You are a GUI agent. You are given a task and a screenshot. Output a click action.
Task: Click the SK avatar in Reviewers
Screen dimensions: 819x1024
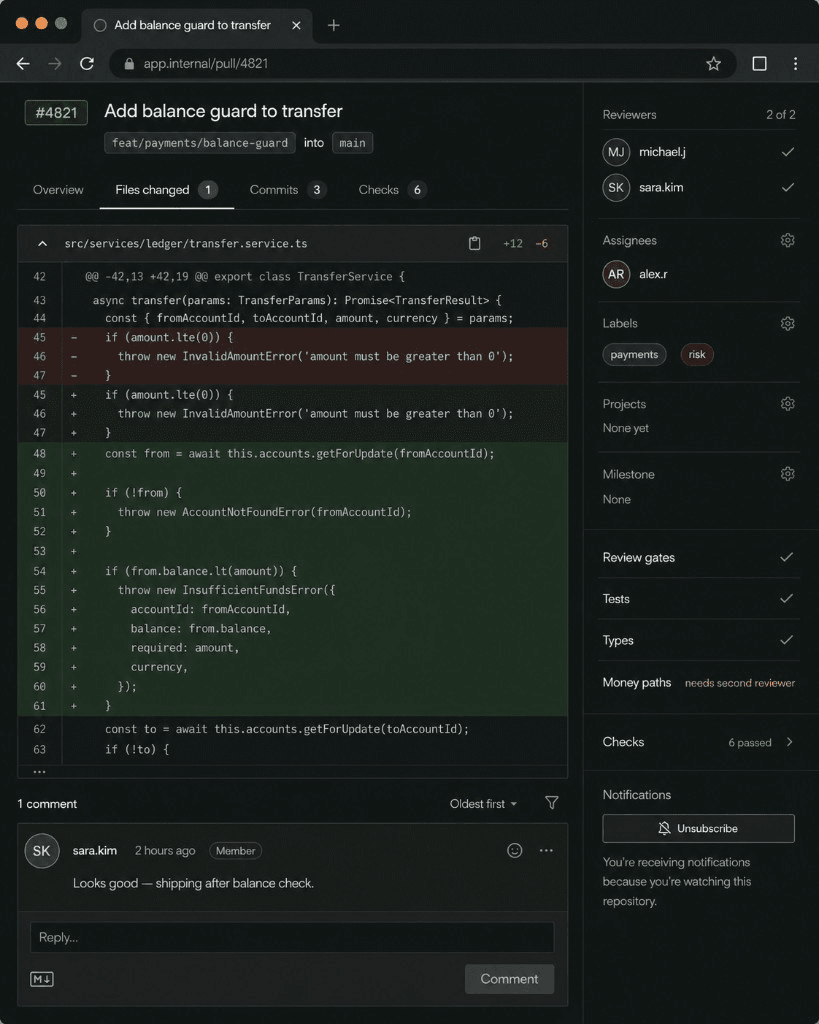[616, 187]
